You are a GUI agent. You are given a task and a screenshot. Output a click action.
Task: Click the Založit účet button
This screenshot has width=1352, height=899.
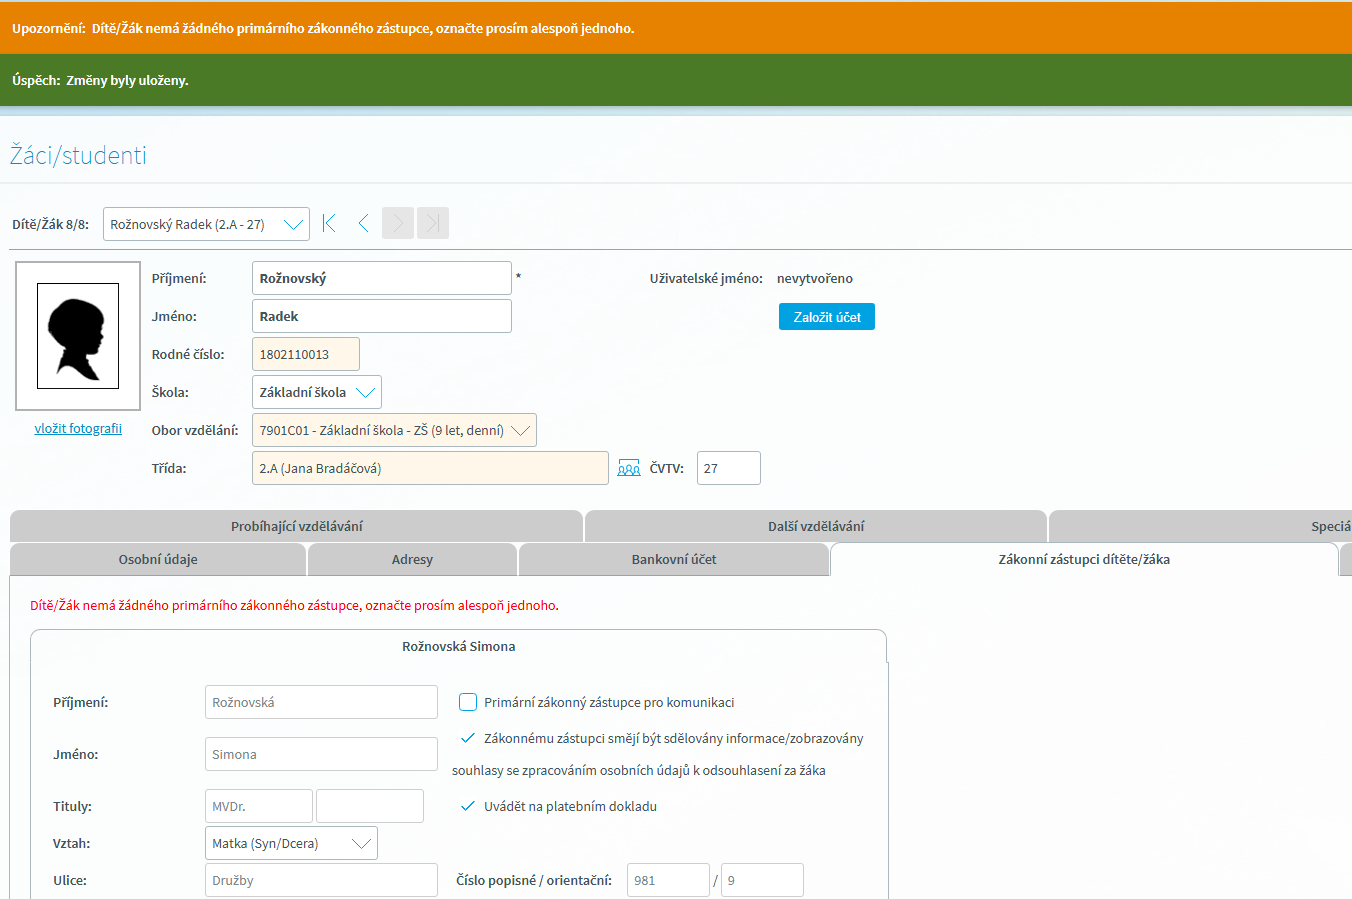pos(826,317)
